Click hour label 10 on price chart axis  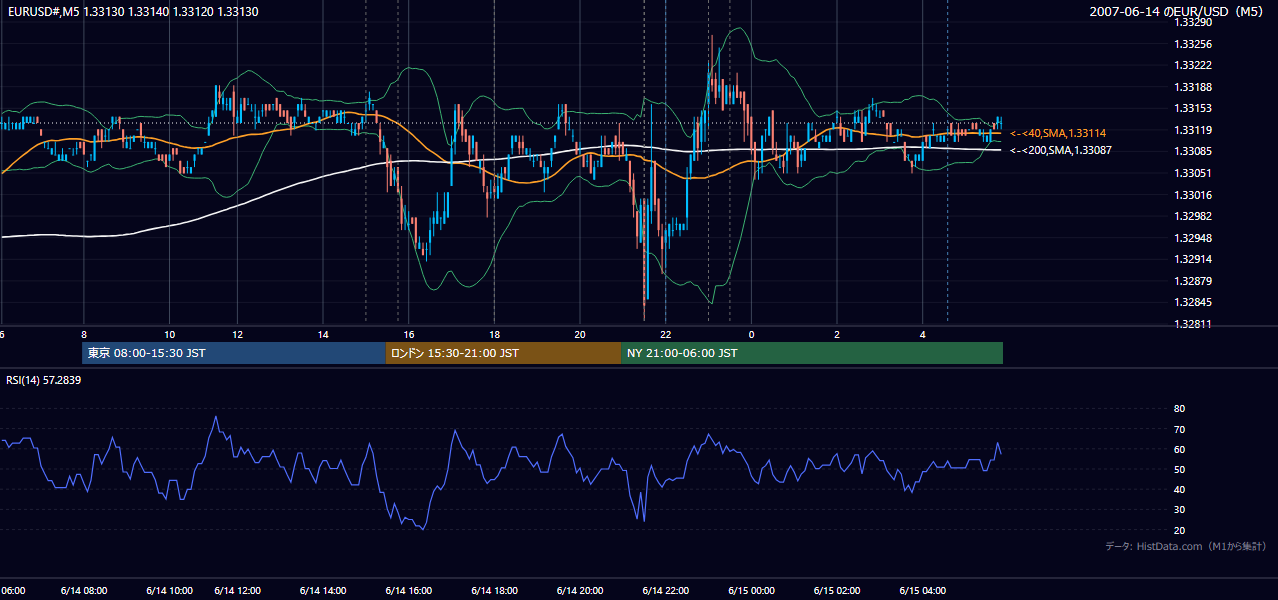coord(169,334)
